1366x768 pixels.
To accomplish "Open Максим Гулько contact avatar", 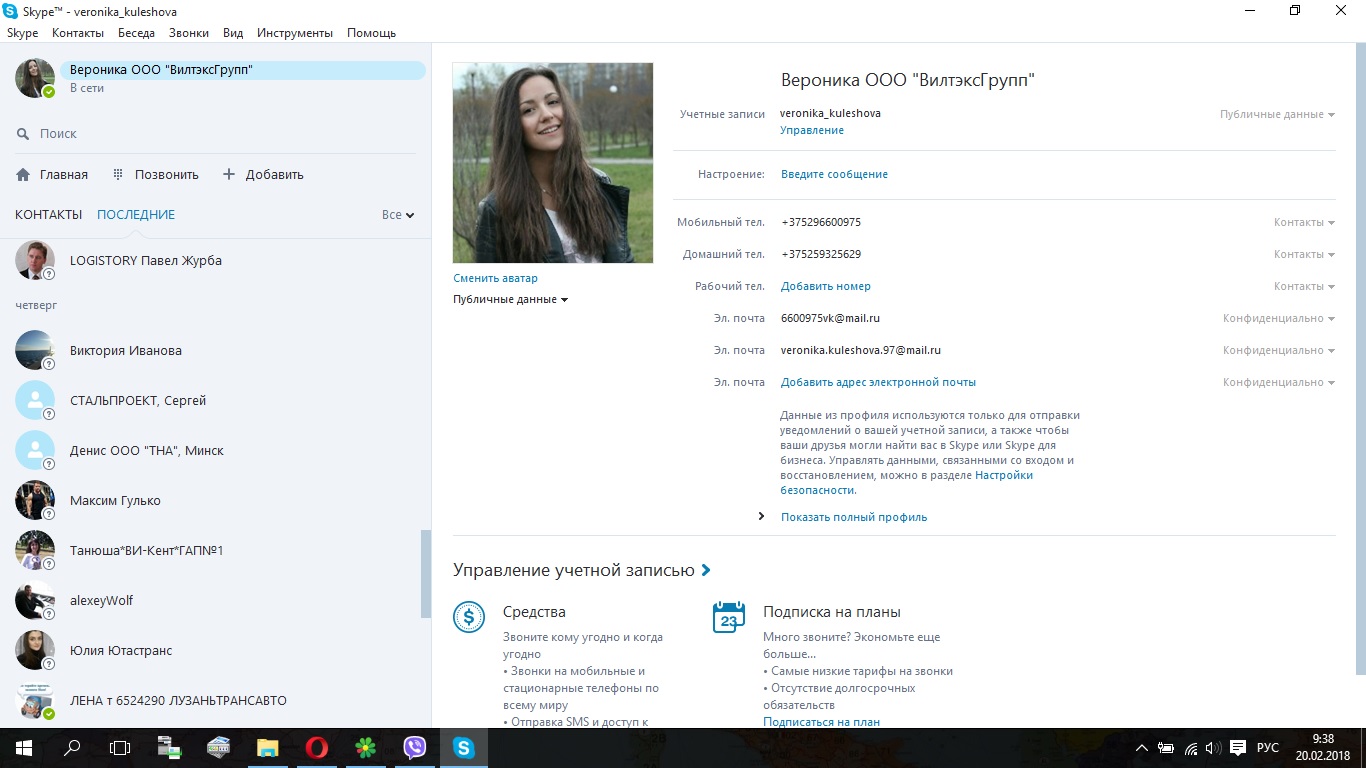I will tap(35, 500).
